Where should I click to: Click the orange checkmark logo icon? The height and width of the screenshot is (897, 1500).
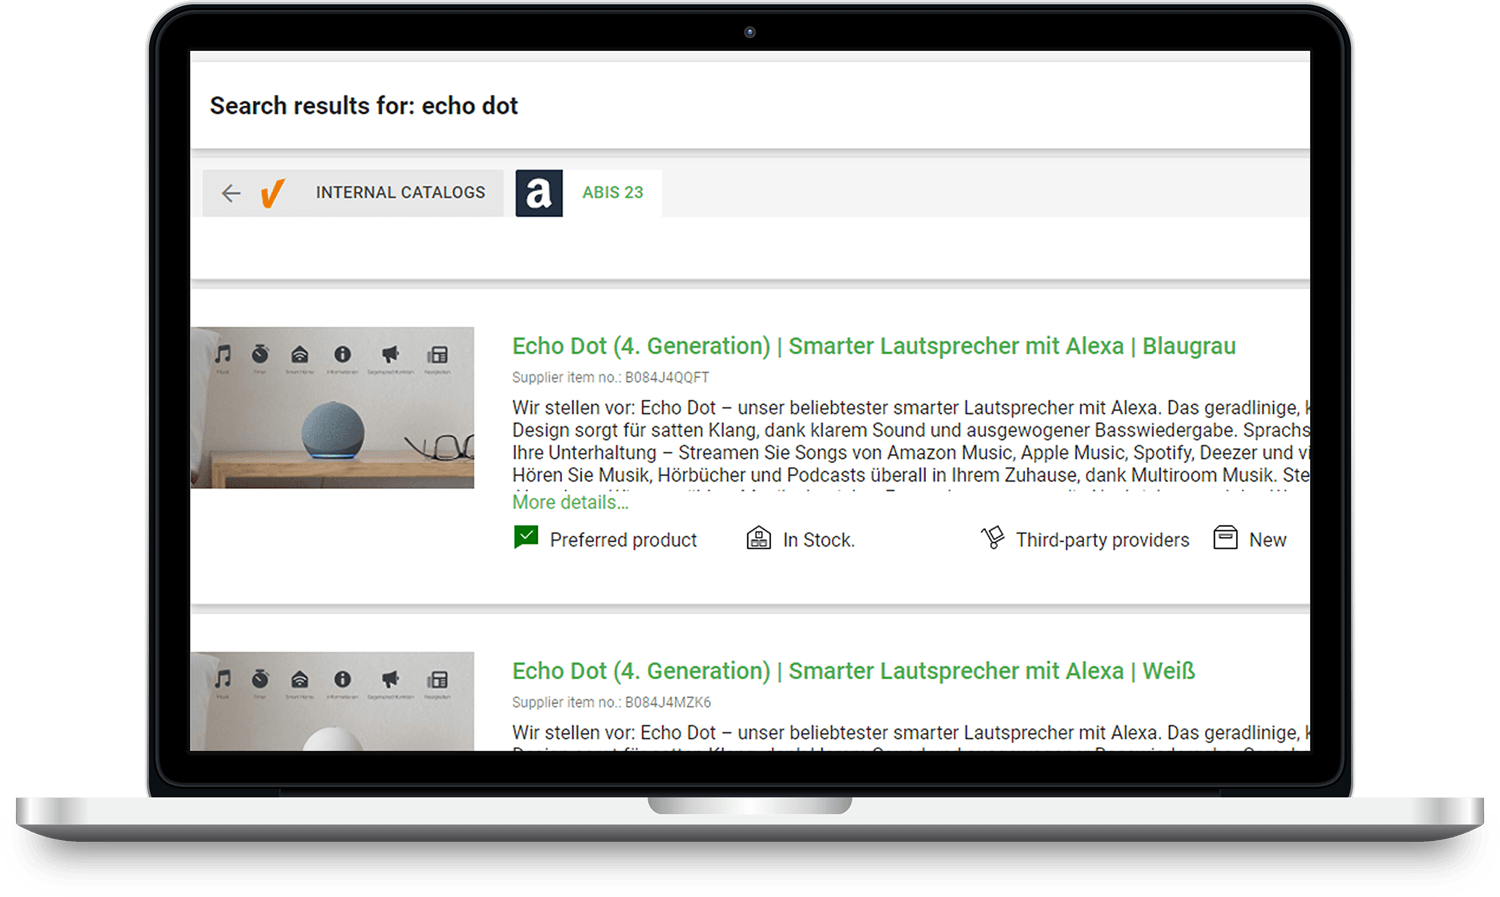[272, 193]
